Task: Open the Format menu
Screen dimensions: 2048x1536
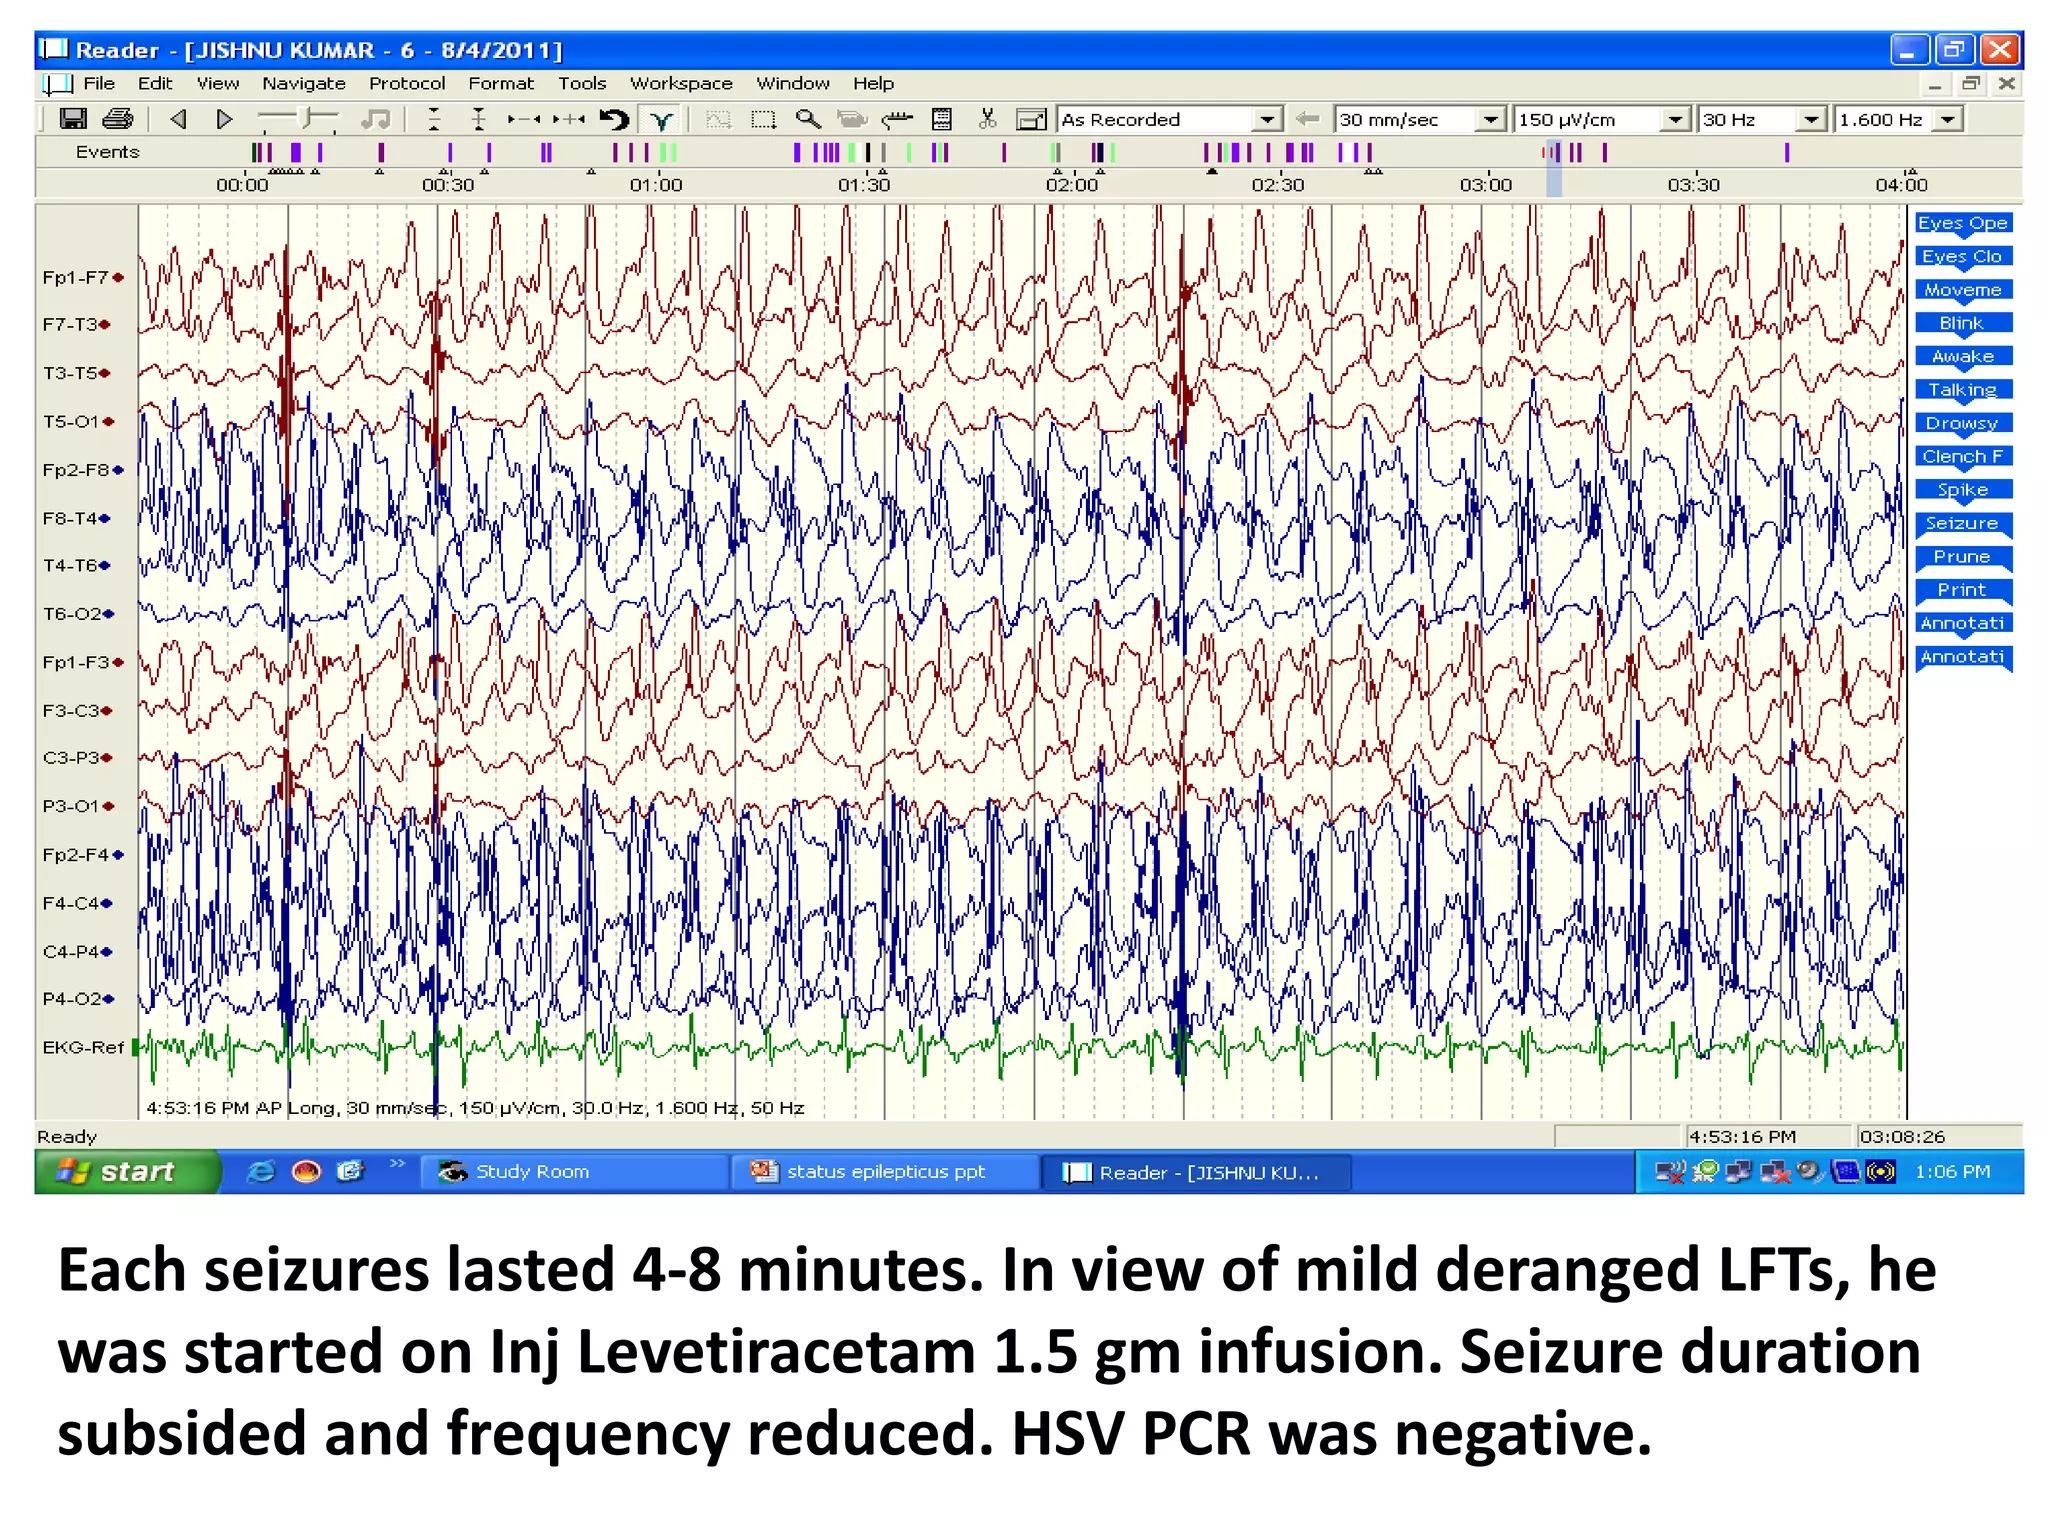Action: pyautogui.click(x=501, y=83)
